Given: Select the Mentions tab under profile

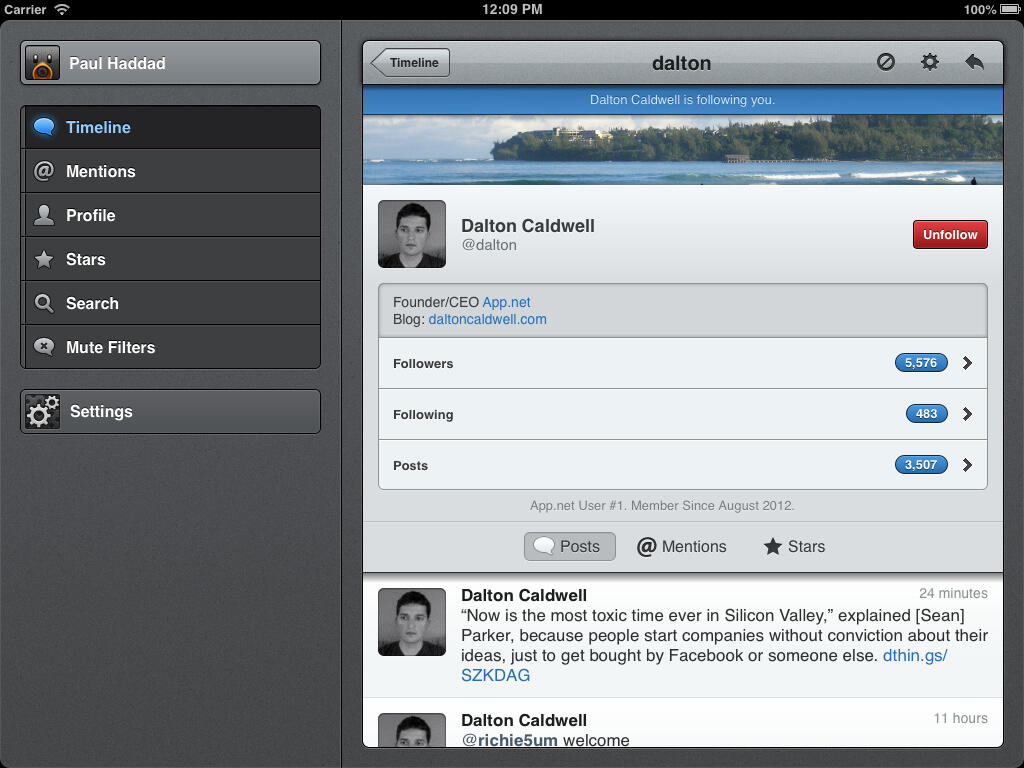Looking at the screenshot, I should click(682, 547).
